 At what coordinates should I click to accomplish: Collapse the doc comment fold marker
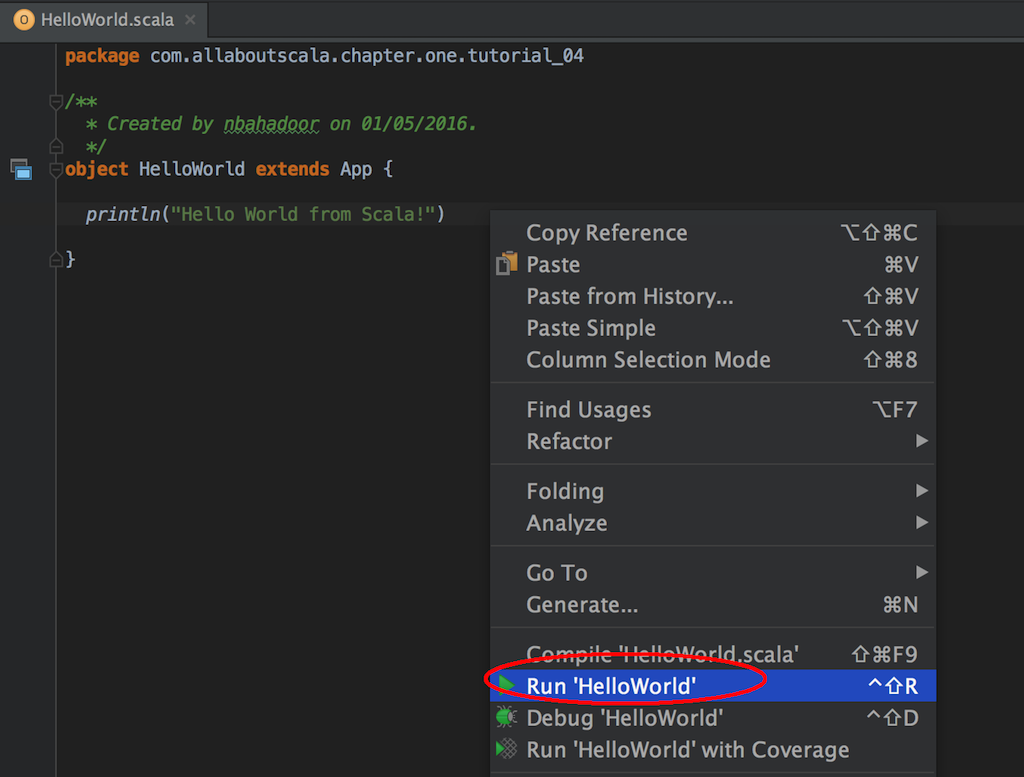[56, 102]
